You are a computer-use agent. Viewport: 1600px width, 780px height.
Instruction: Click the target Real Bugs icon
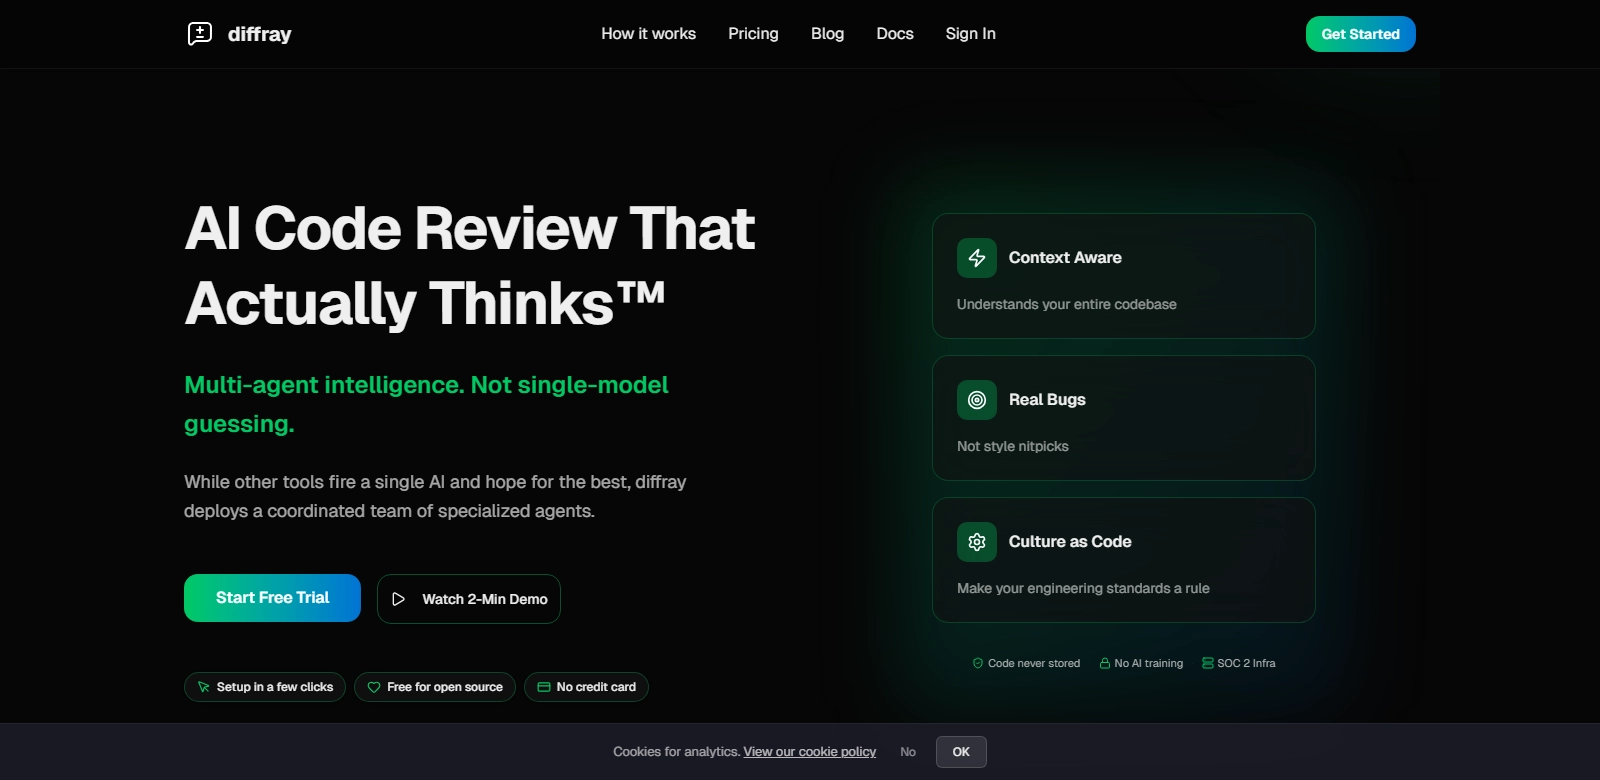977,400
